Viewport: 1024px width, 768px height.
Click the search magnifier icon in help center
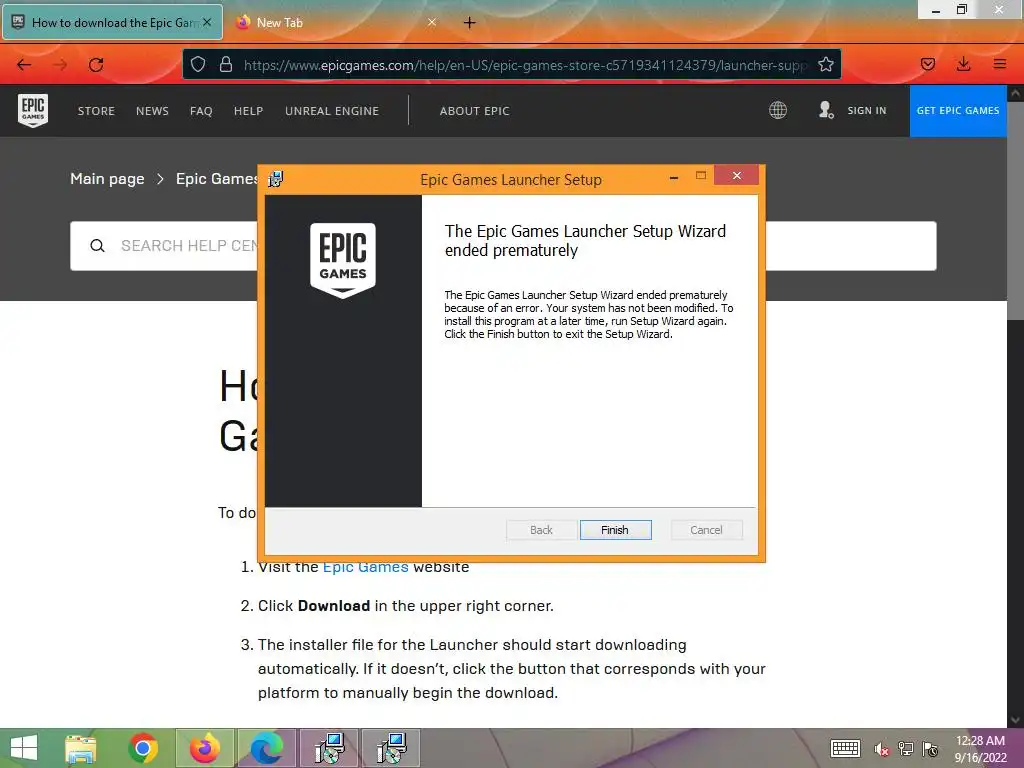[x=97, y=246]
